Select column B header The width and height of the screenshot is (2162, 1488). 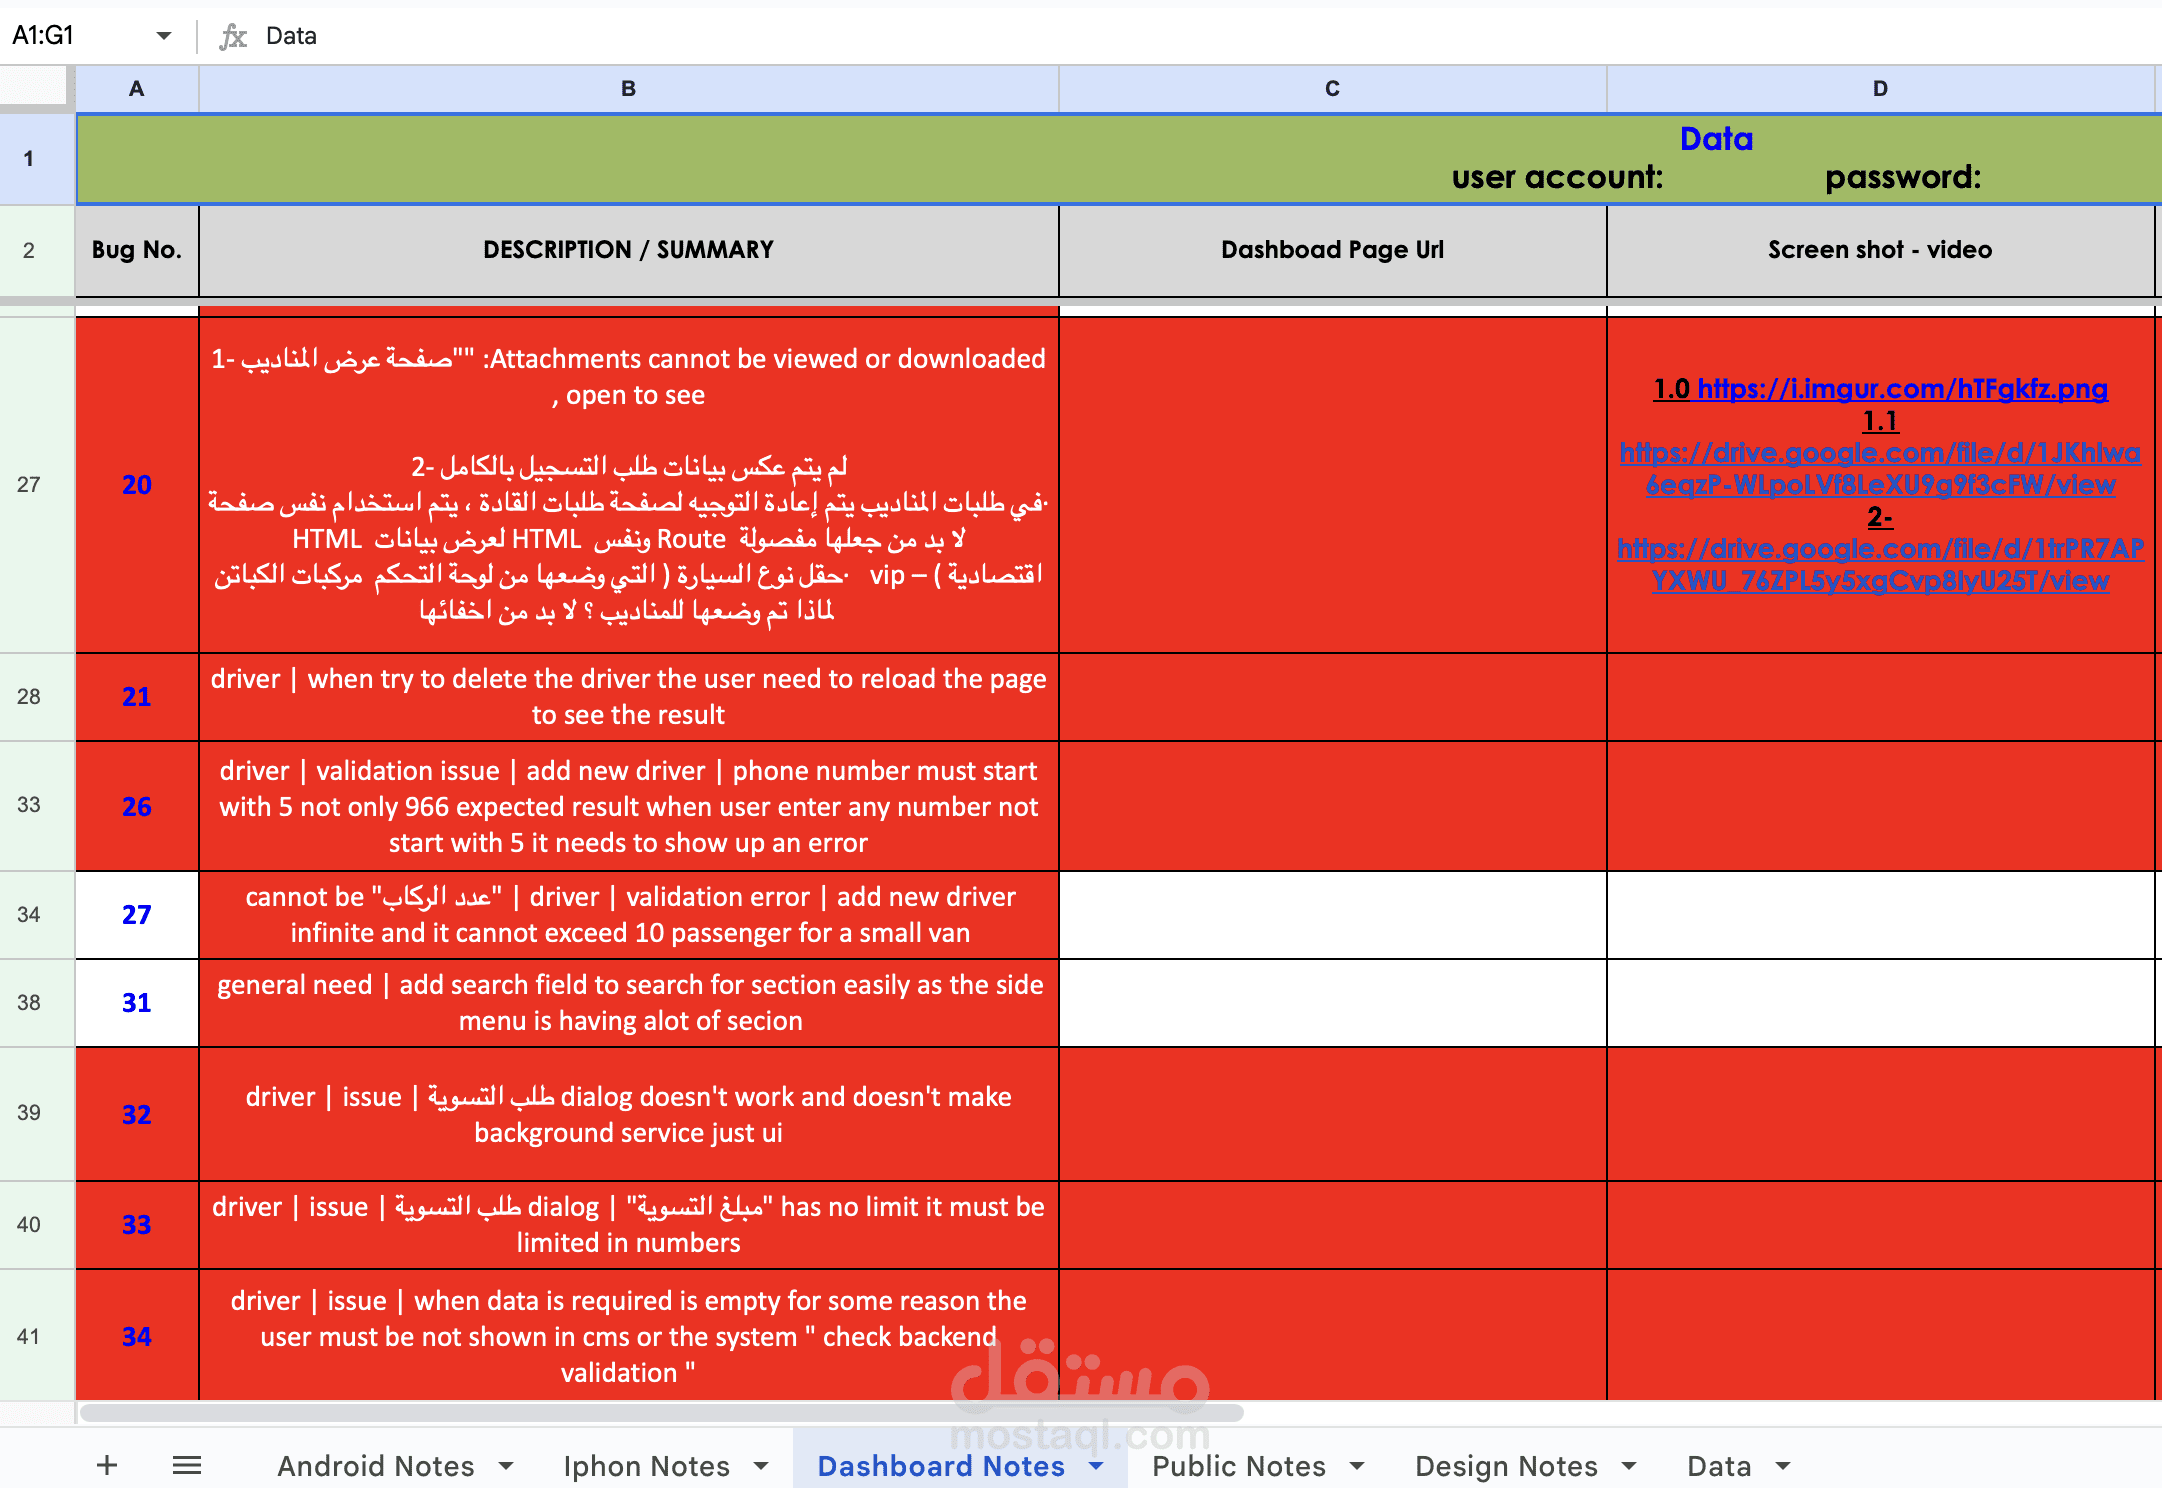click(x=628, y=89)
